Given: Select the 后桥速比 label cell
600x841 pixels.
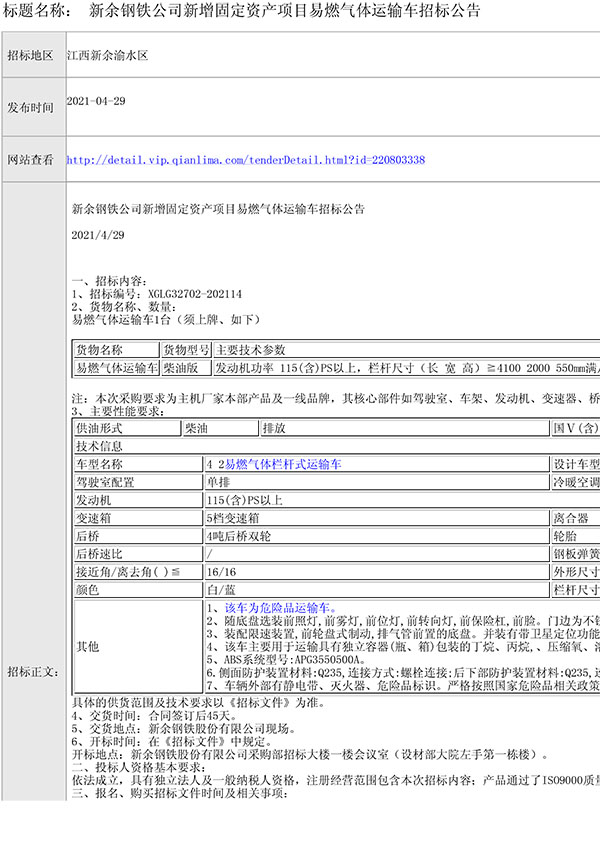Looking at the screenshot, I should tap(138, 554).
